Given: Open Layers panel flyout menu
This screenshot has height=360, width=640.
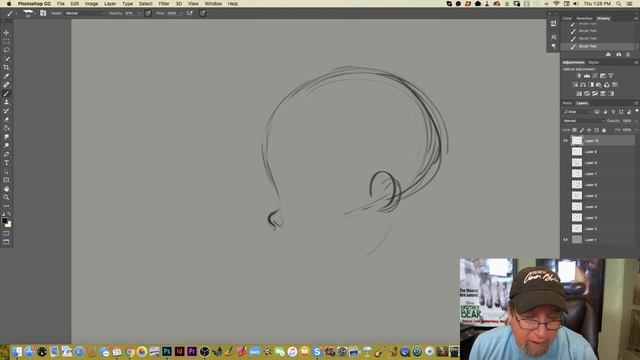Looking at the screenshot, I should click(x=636, y=103).
